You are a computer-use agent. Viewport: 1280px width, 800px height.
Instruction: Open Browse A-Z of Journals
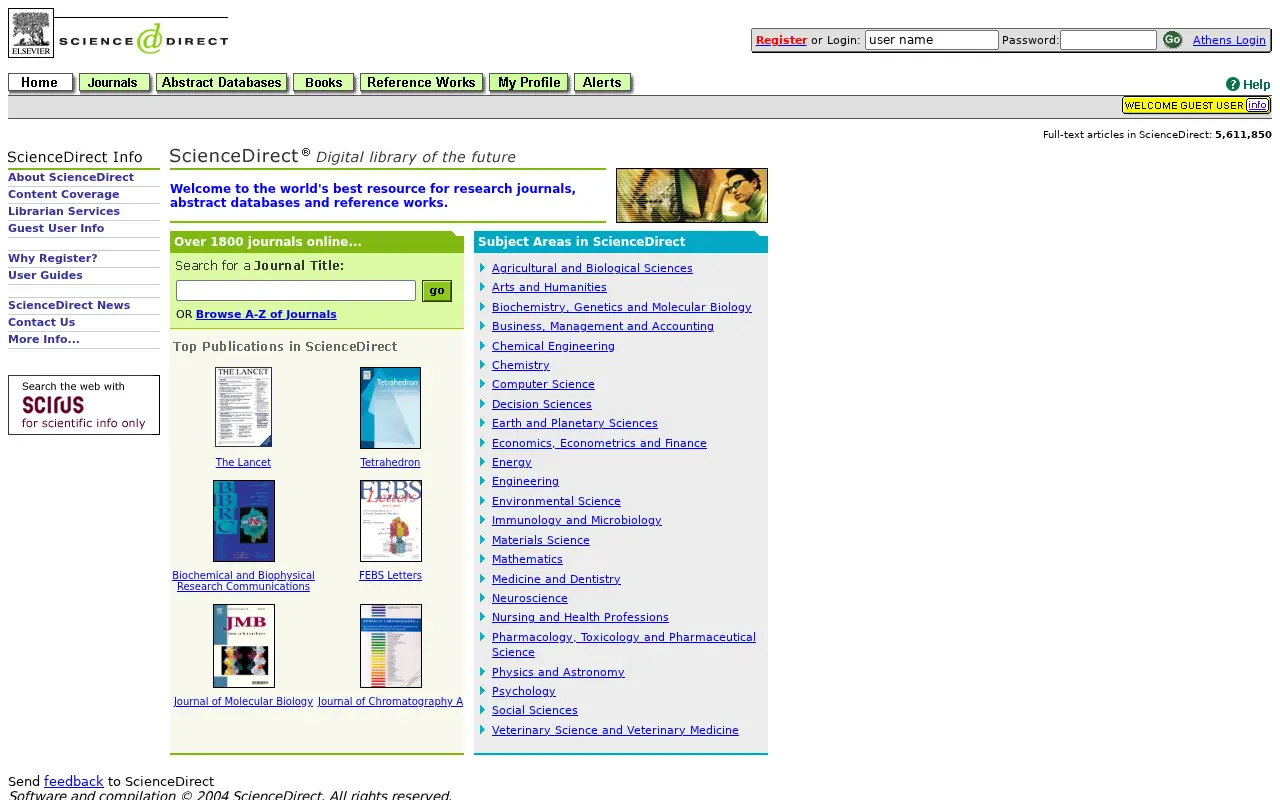[266, 314]
